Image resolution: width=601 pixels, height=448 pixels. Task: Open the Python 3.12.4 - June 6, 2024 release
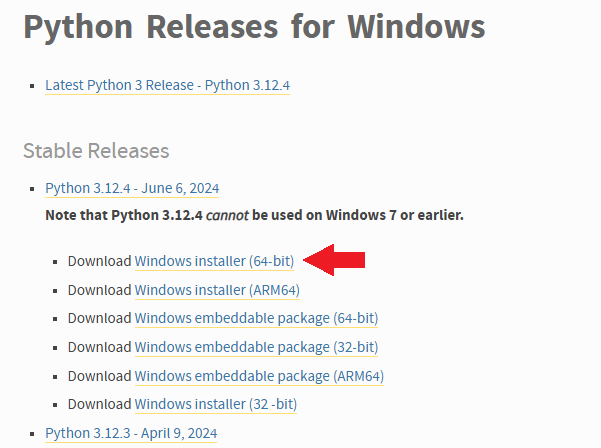[132, 188]
